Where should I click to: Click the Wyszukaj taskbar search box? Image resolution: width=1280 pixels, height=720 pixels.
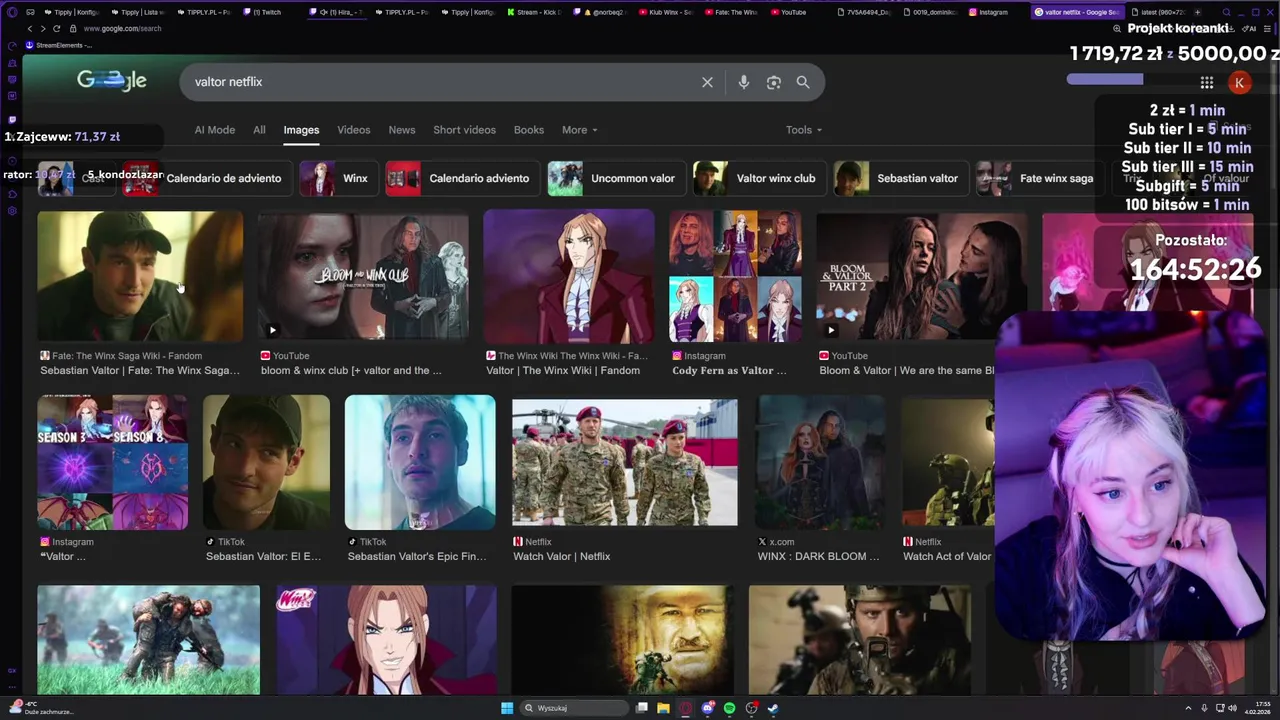tap(575, 708)
